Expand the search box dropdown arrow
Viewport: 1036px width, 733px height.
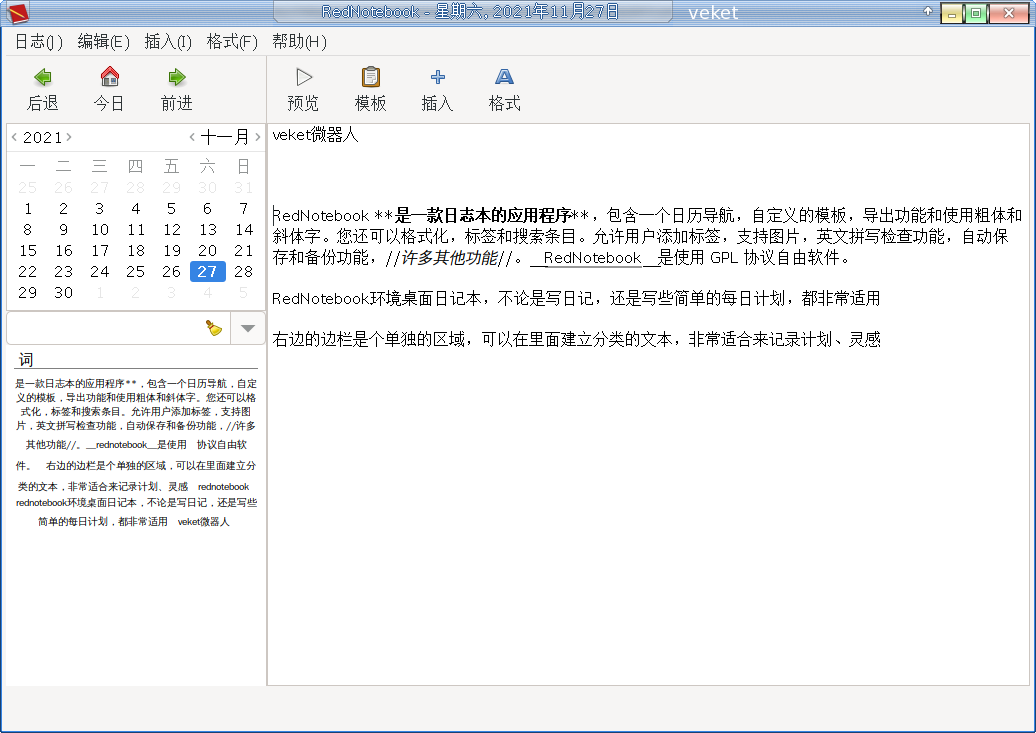(x=248, y=328)
